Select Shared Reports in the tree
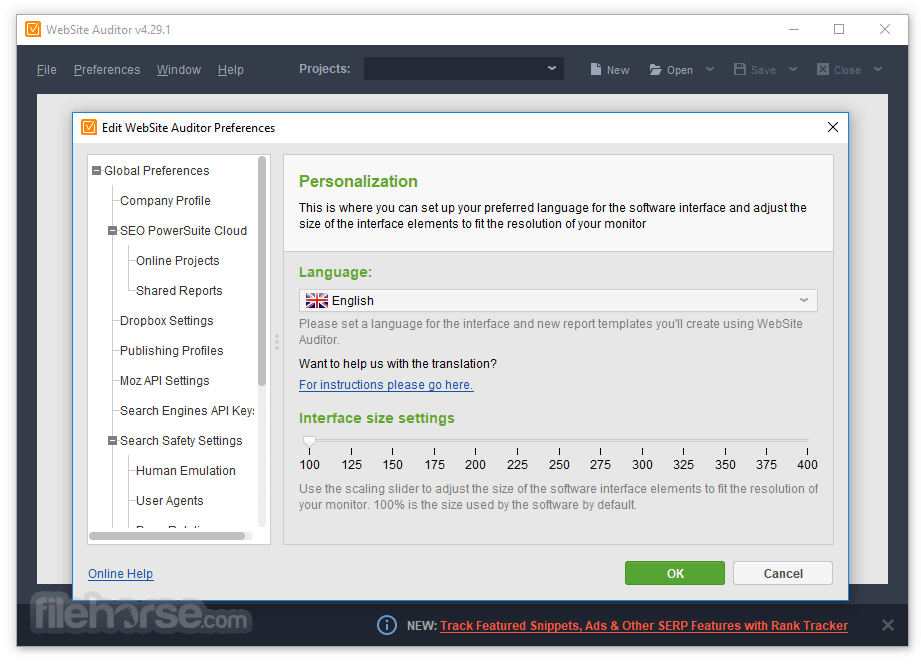This screenshot has width=921, height=664. (179, 290)
